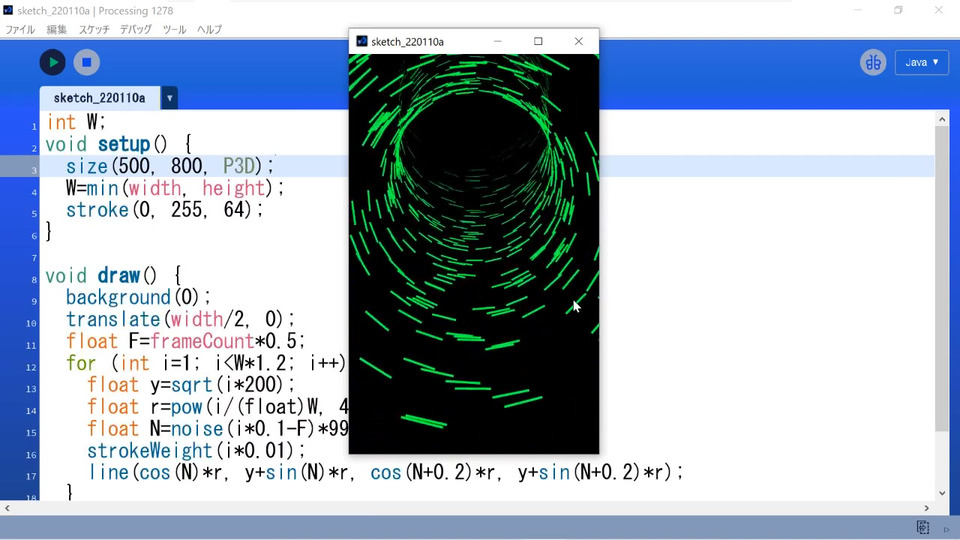Stop the running sketch
This screenshot has width=960, height=540.
coord(87,62)
